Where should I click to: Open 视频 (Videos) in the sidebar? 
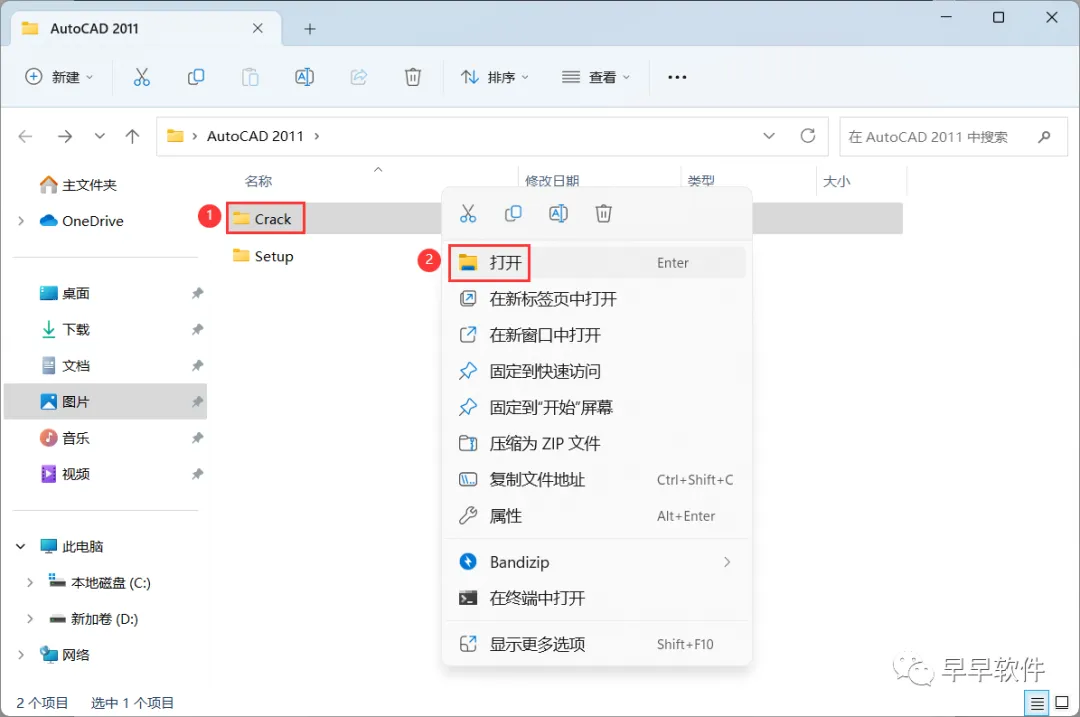coord(65,474)
